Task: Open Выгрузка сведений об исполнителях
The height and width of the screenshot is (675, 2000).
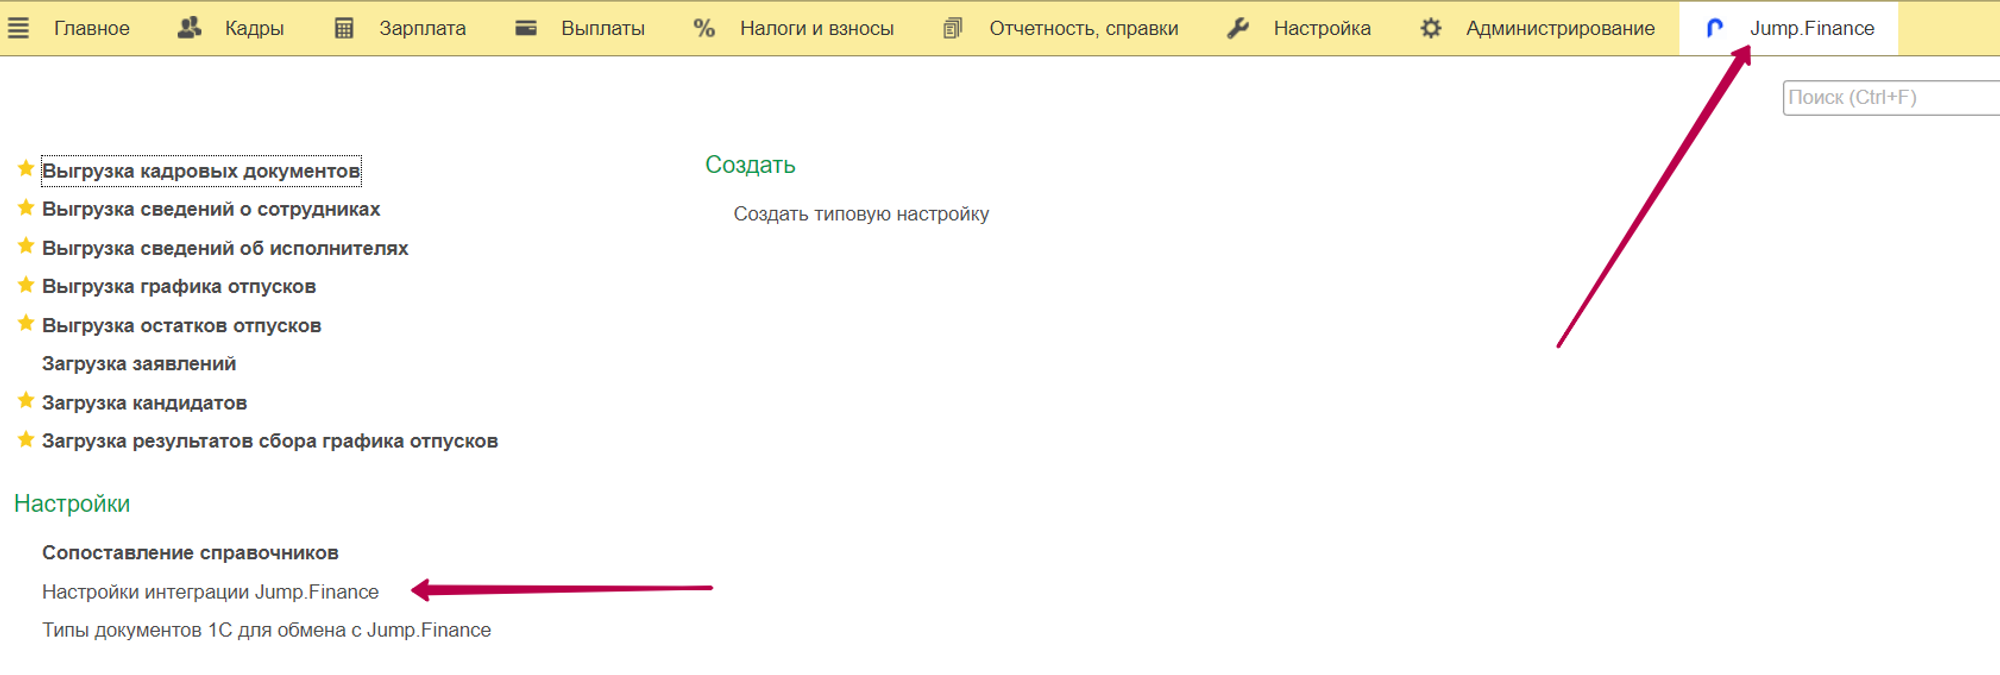Action: [225, 248]
